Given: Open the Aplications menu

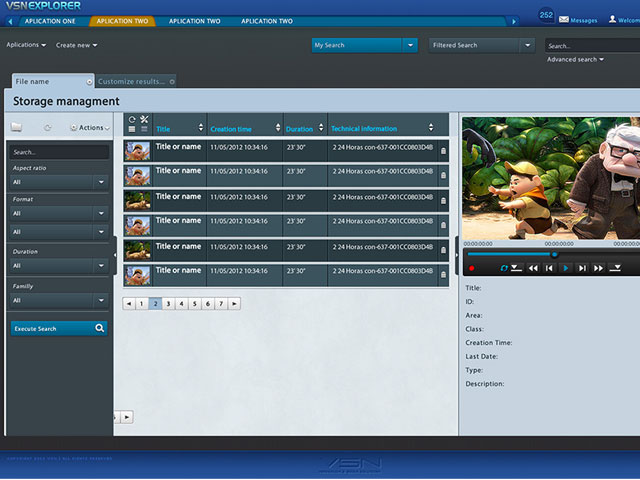Looking at the screenshot, I should (x=26, y=44).
